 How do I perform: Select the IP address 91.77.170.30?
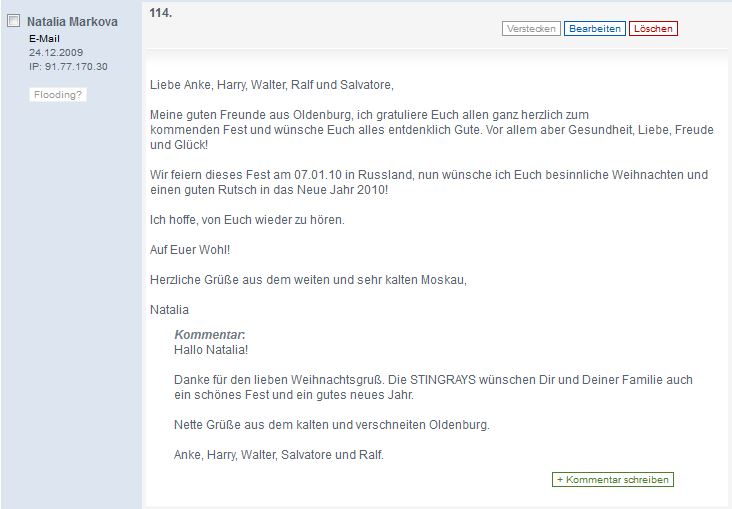(76, 66)
